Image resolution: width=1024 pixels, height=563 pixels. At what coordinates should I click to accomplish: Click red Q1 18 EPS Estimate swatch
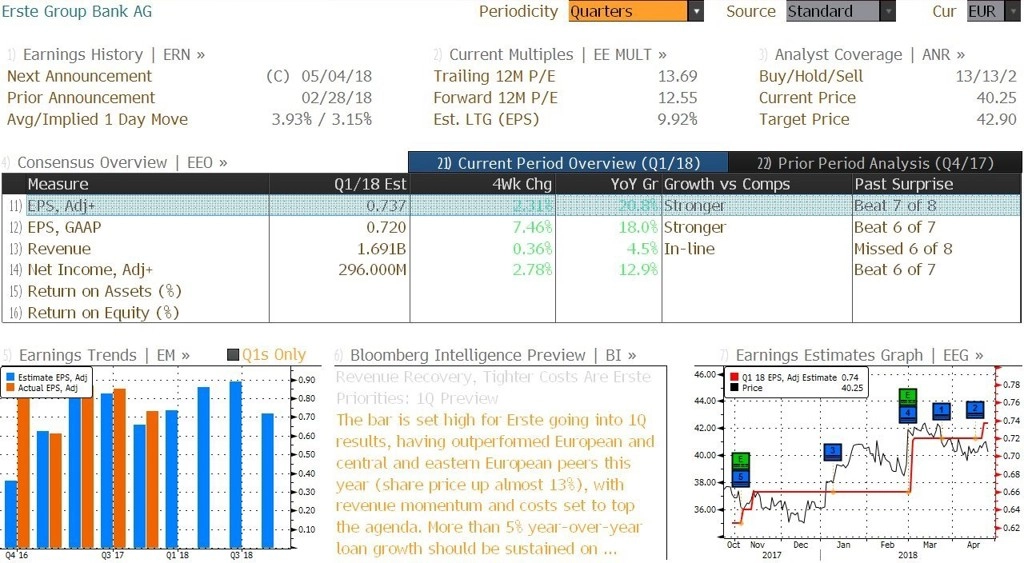pyautogui.click(x=735, y=378)
